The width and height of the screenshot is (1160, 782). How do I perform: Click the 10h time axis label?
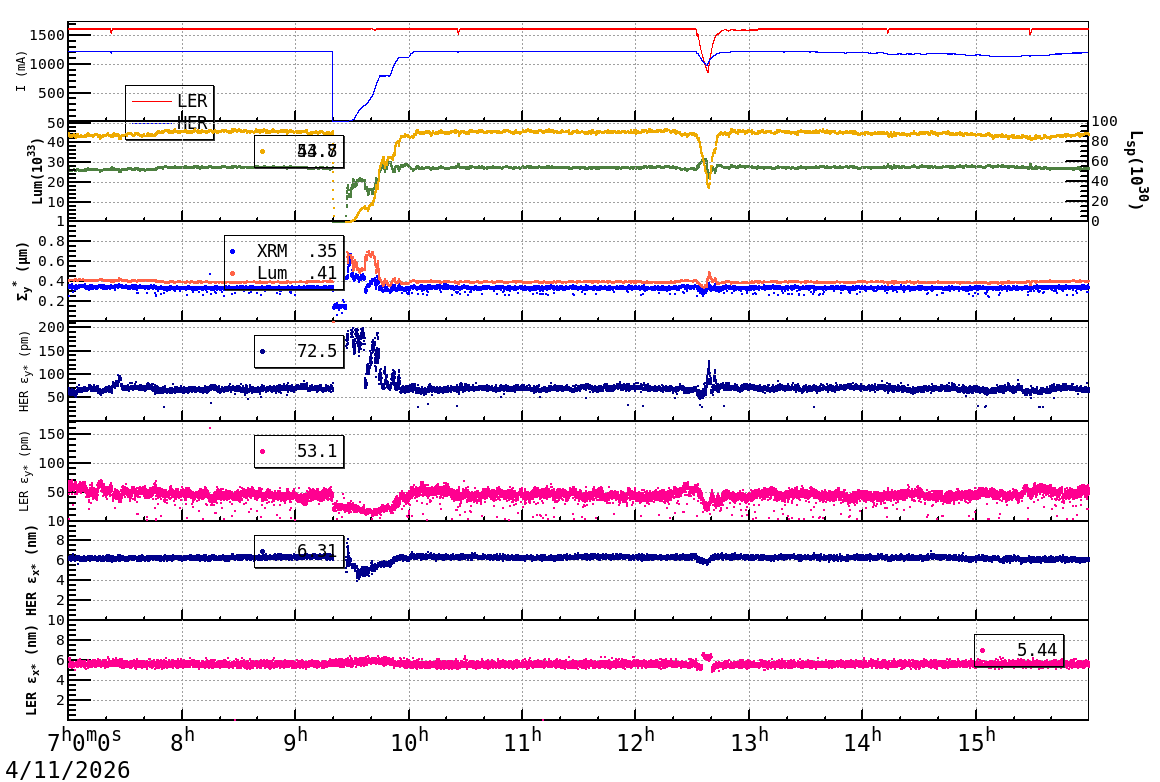click(409, 740)
